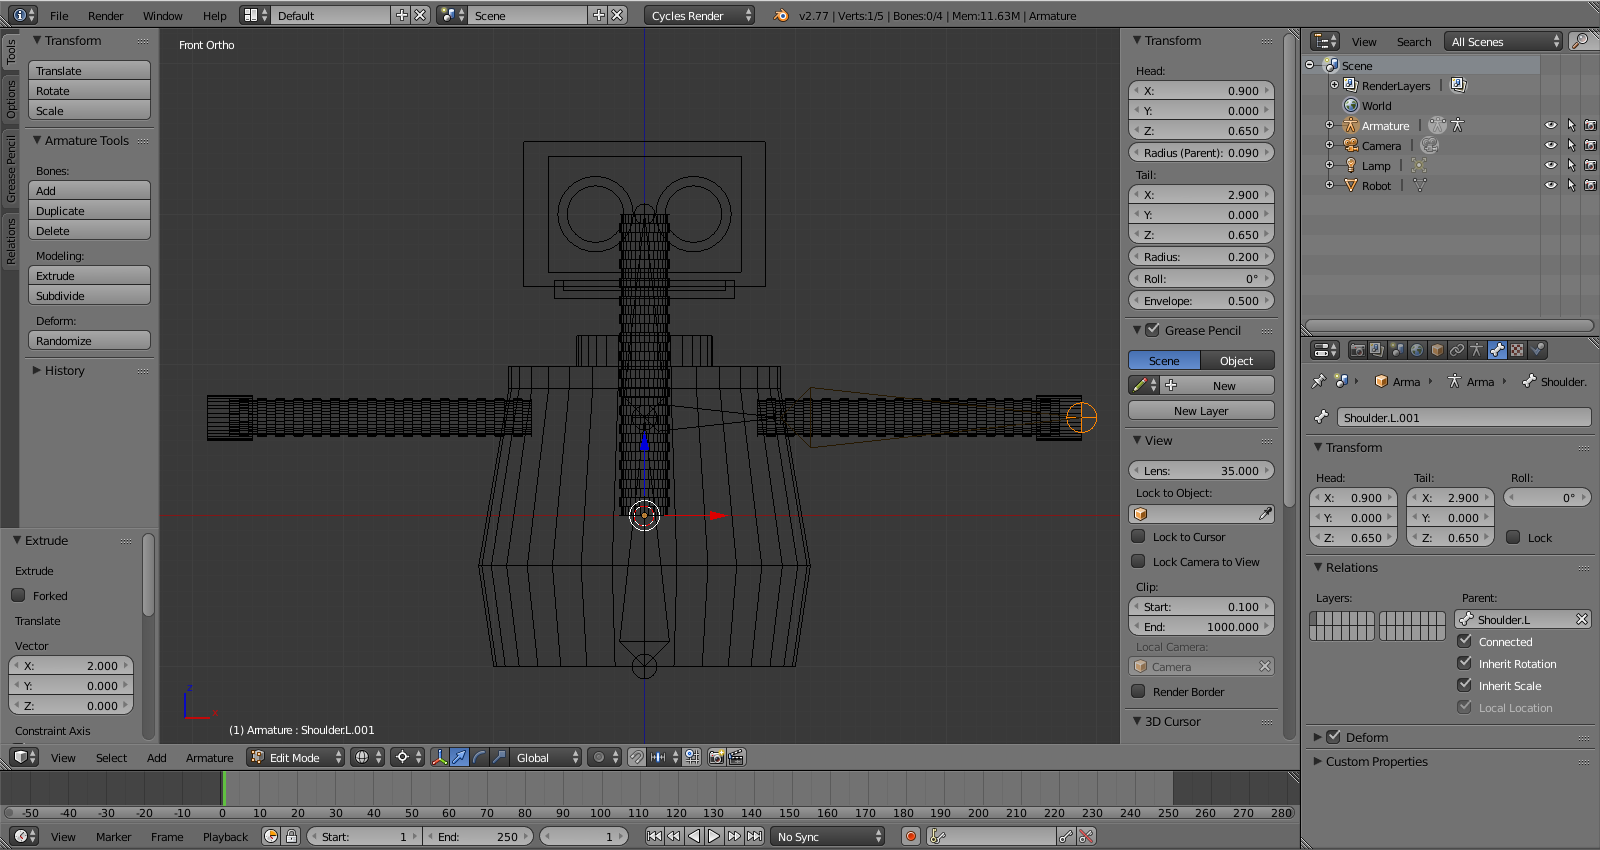
Task: Hide the Armature in outliner with eye
Action: 1550,126
